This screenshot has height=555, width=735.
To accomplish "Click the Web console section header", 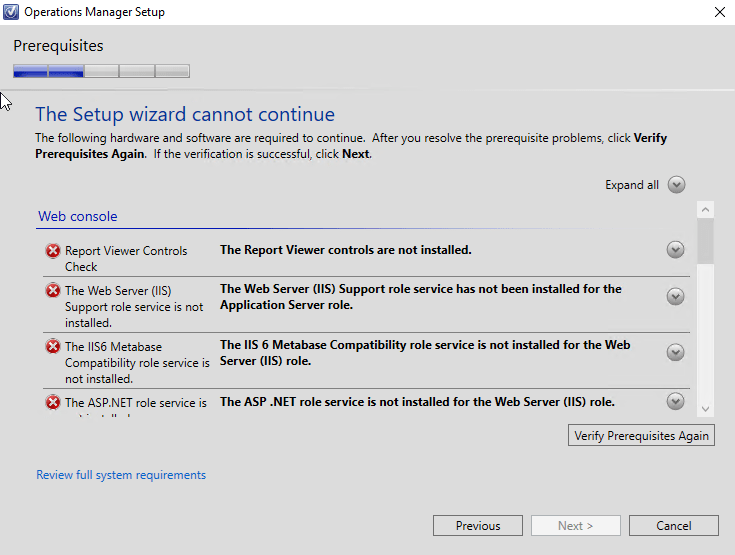I will click(x=77, y=216).
